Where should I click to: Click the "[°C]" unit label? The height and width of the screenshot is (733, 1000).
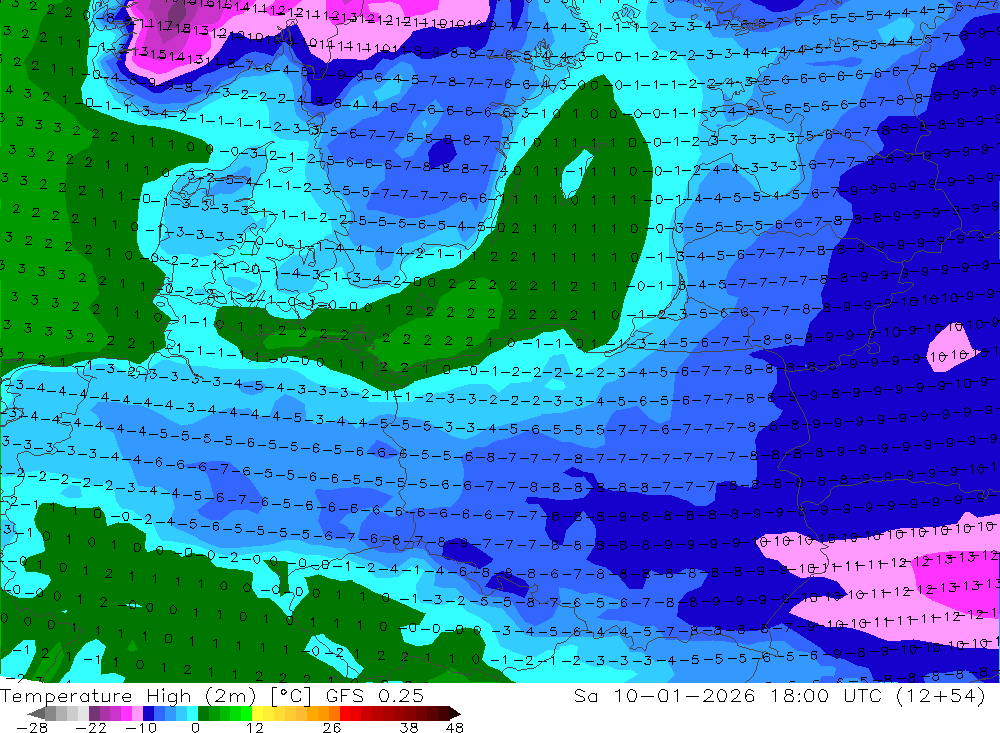[x=291, y=696]
